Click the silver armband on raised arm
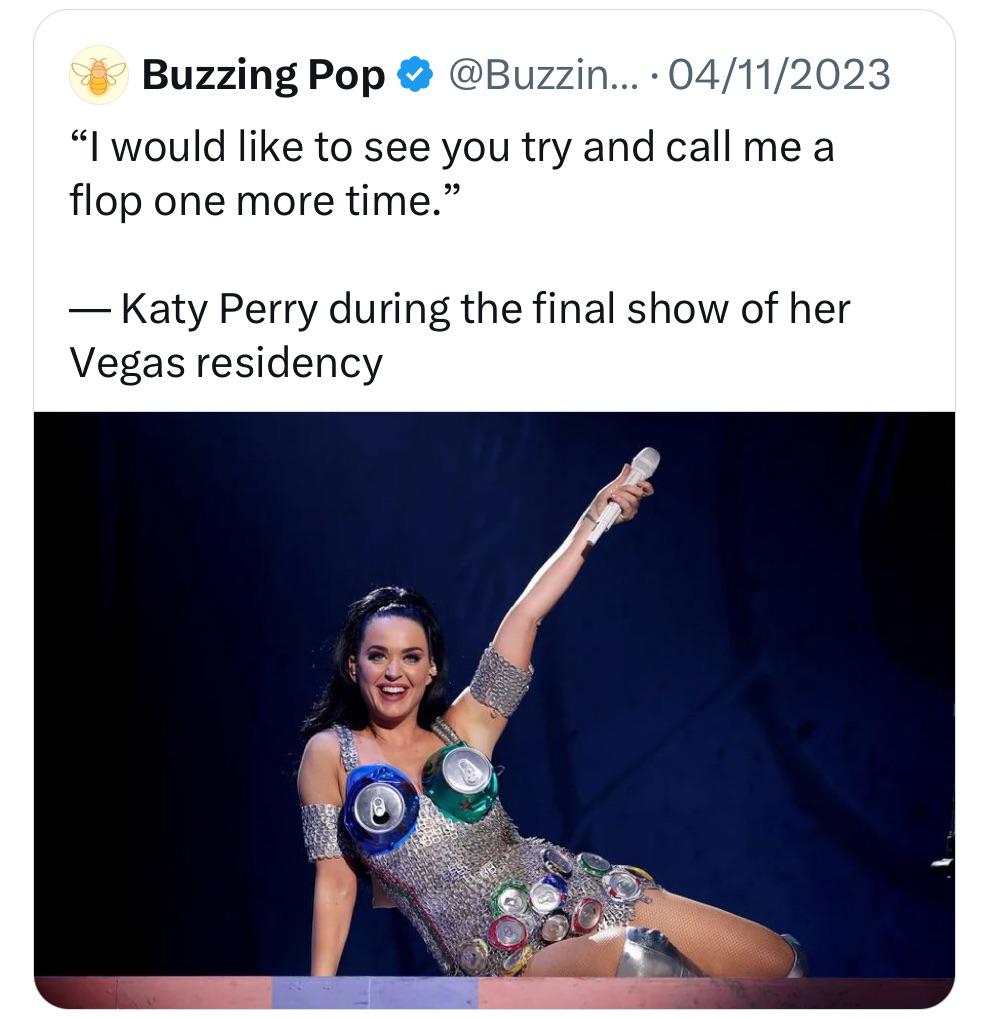The width and height of the screenshot is (983, 1019). click(x=500, y=680)
